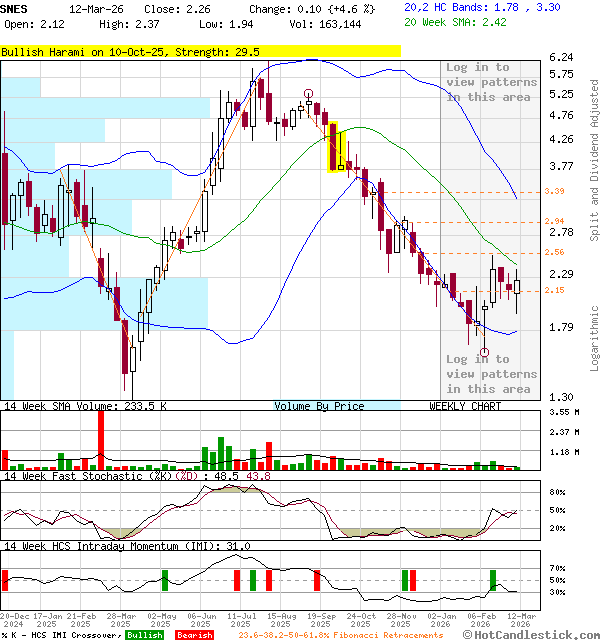The image size is (600, 640).
Task: Click the 2.56 Fibonacci retracement label
Action: [x=555, y=252]
